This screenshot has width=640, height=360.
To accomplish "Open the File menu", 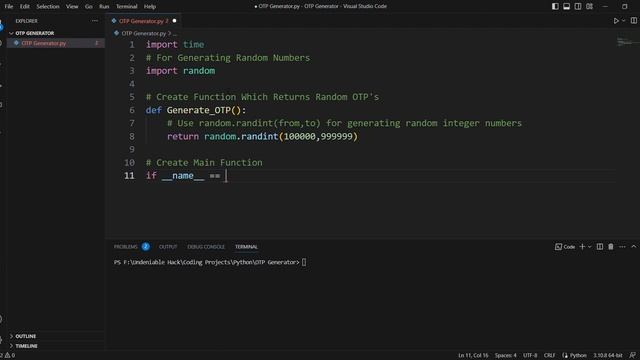I will click(x=9, y=6).
